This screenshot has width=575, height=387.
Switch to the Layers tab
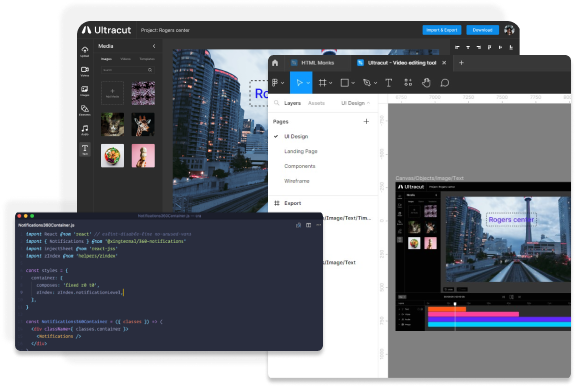click(x=292, y=103)
